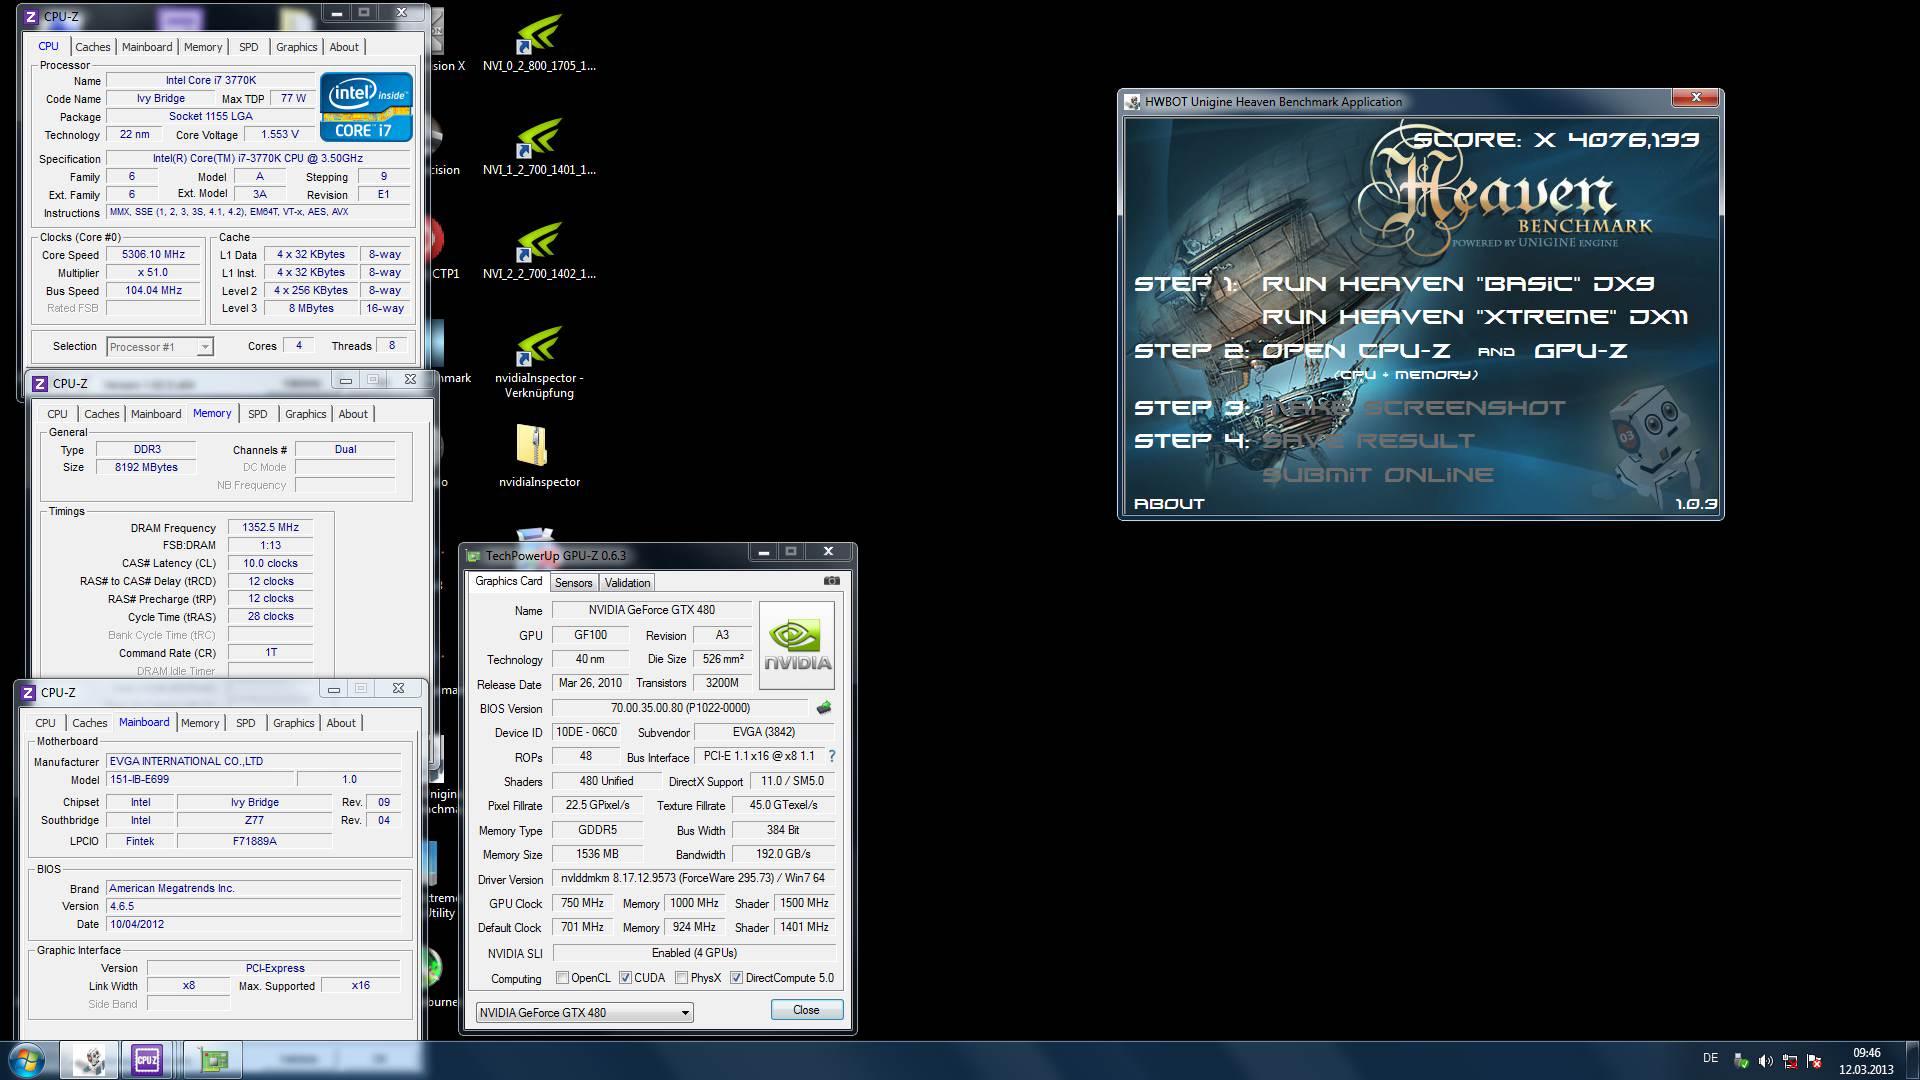The height and width of the screenshot is (1080, 1920).
Task: Switch to GPU-Z Validation tab
Action: coord(627,582)
